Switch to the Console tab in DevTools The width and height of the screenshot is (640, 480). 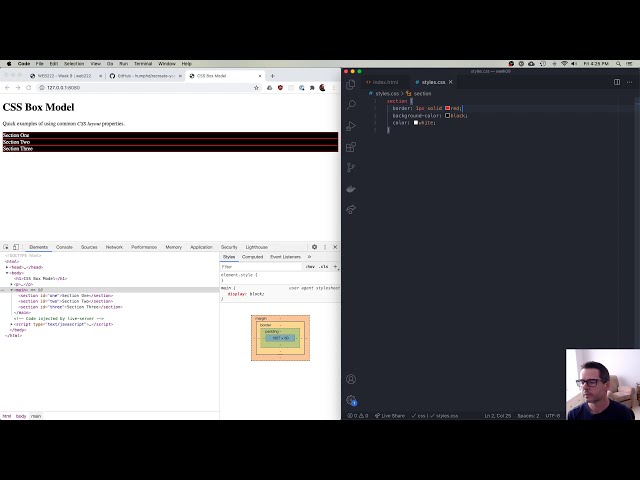[x=64, y=247]
